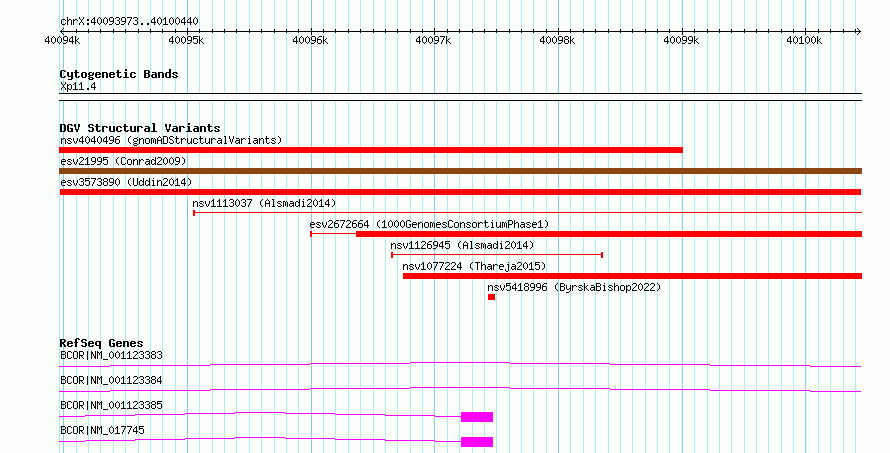Open the BCOR|NM_017745 transcript label
The height and width of the screenshot is (453, 890).
(102, 430)
